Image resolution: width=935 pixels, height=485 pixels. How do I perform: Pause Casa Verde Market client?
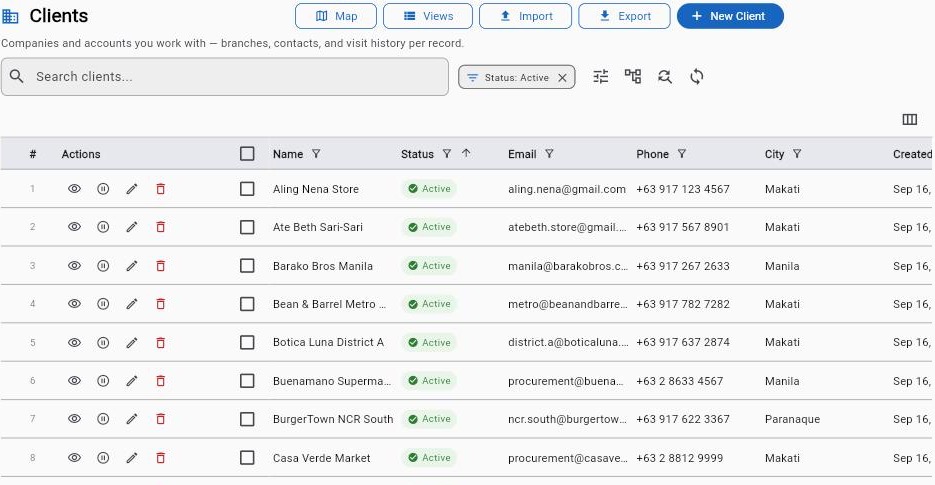click(103, 458)
